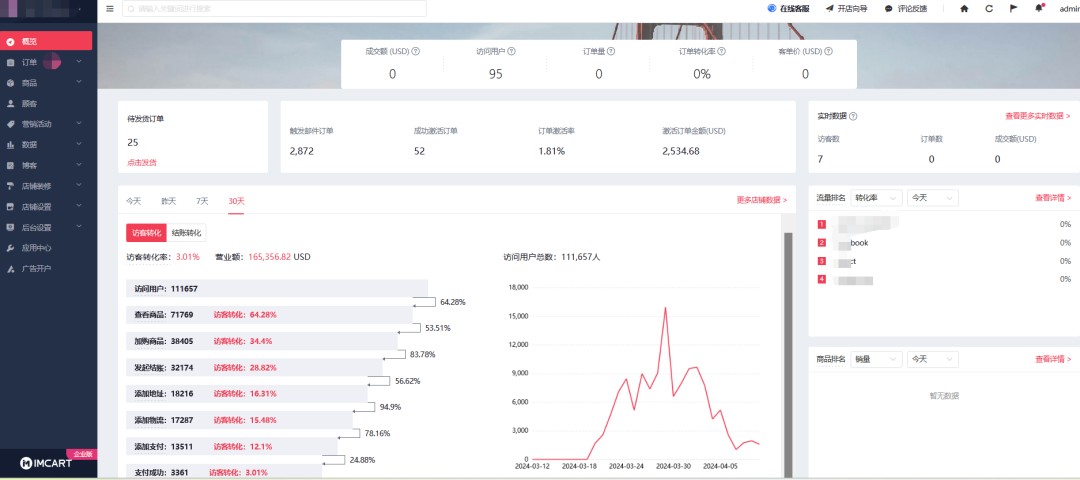
Task: Click the refresh icon in header
Action: tap(989, 8)
